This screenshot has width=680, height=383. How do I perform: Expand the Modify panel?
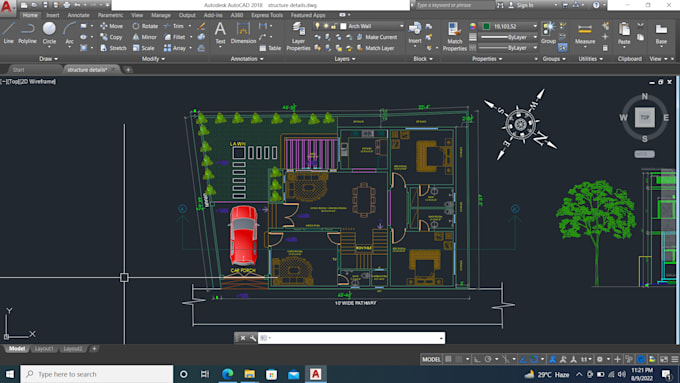point(153,59)
